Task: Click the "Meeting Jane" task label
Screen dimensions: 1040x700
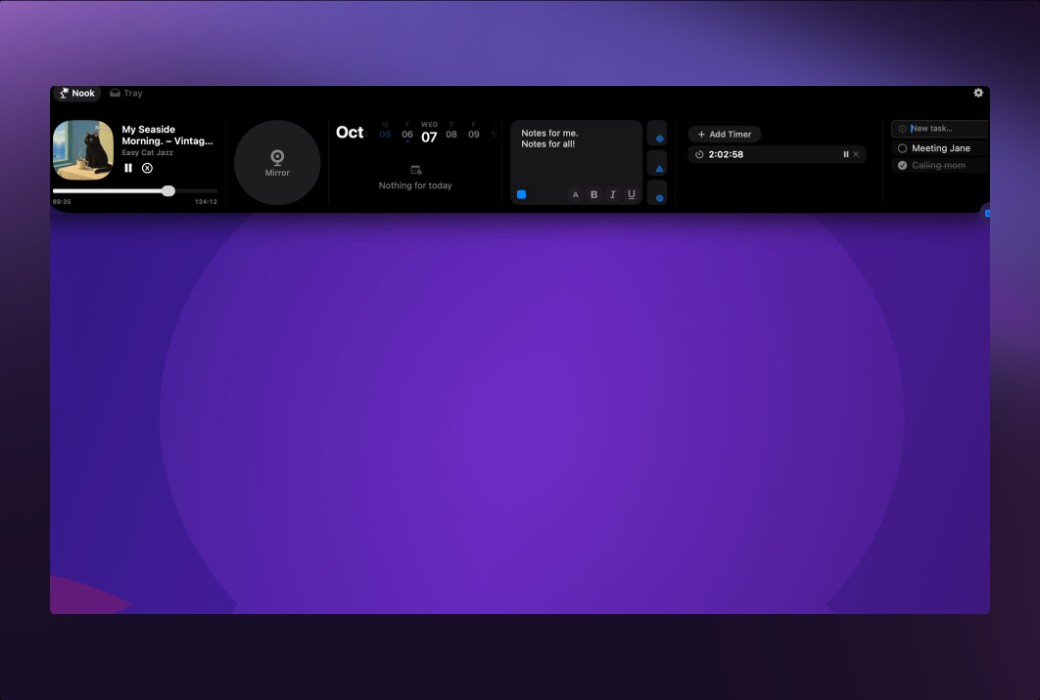Action: tap(941, 149)
